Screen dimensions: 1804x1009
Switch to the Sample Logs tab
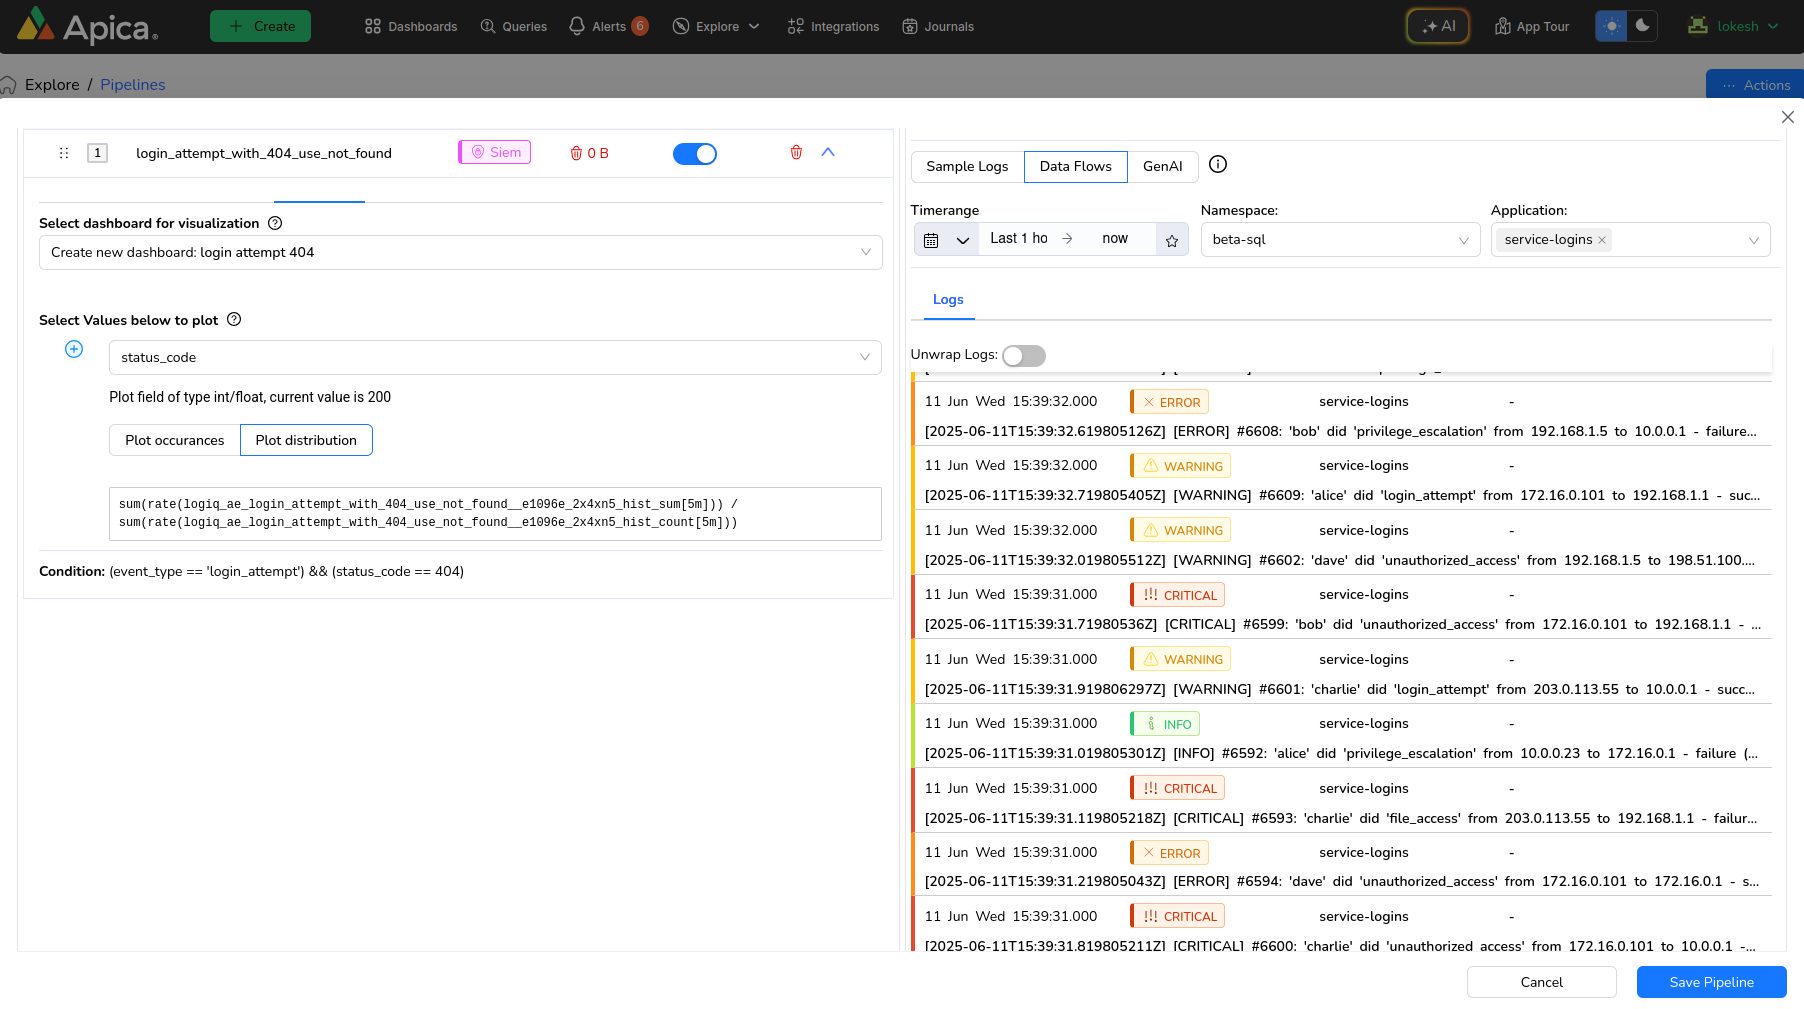(x=967, y=166)
